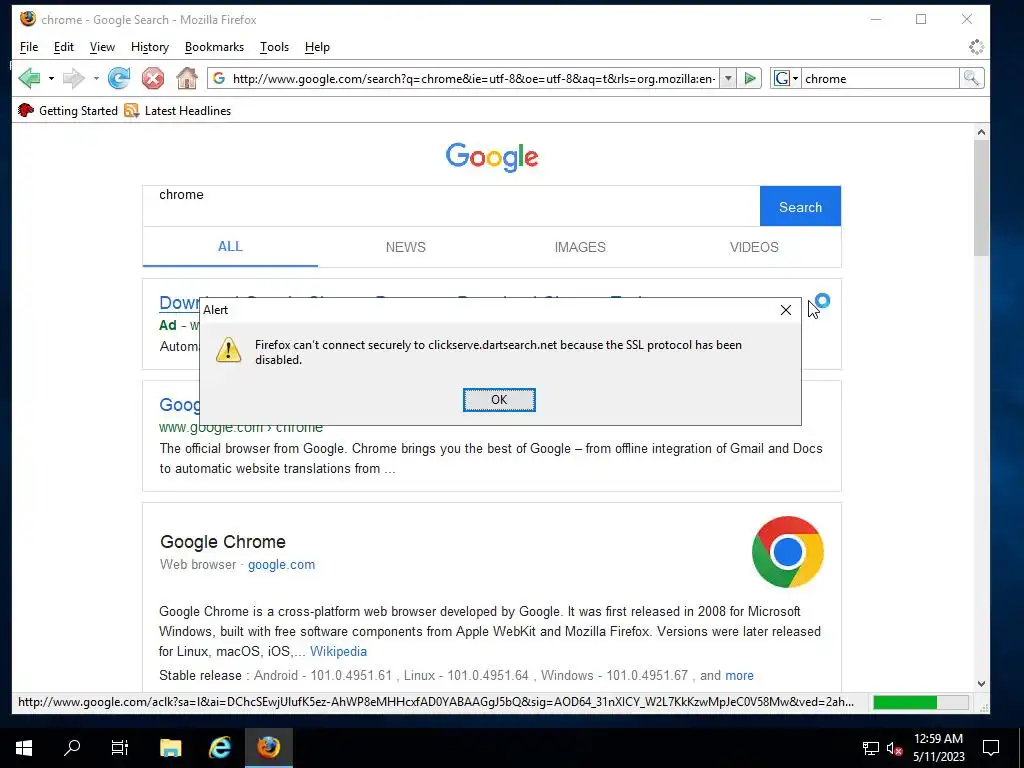Click the Chrome logo thumbnail

click(x=788, y=552)
